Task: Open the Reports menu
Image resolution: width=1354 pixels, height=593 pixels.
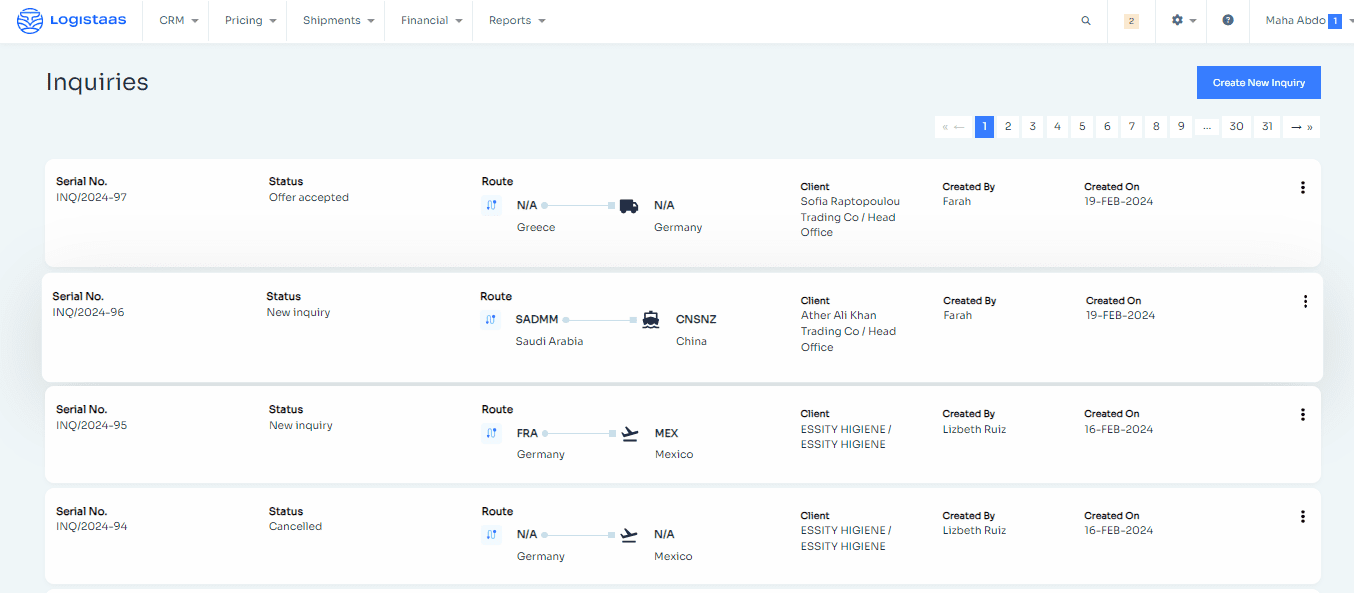Action: coord(516,21)
